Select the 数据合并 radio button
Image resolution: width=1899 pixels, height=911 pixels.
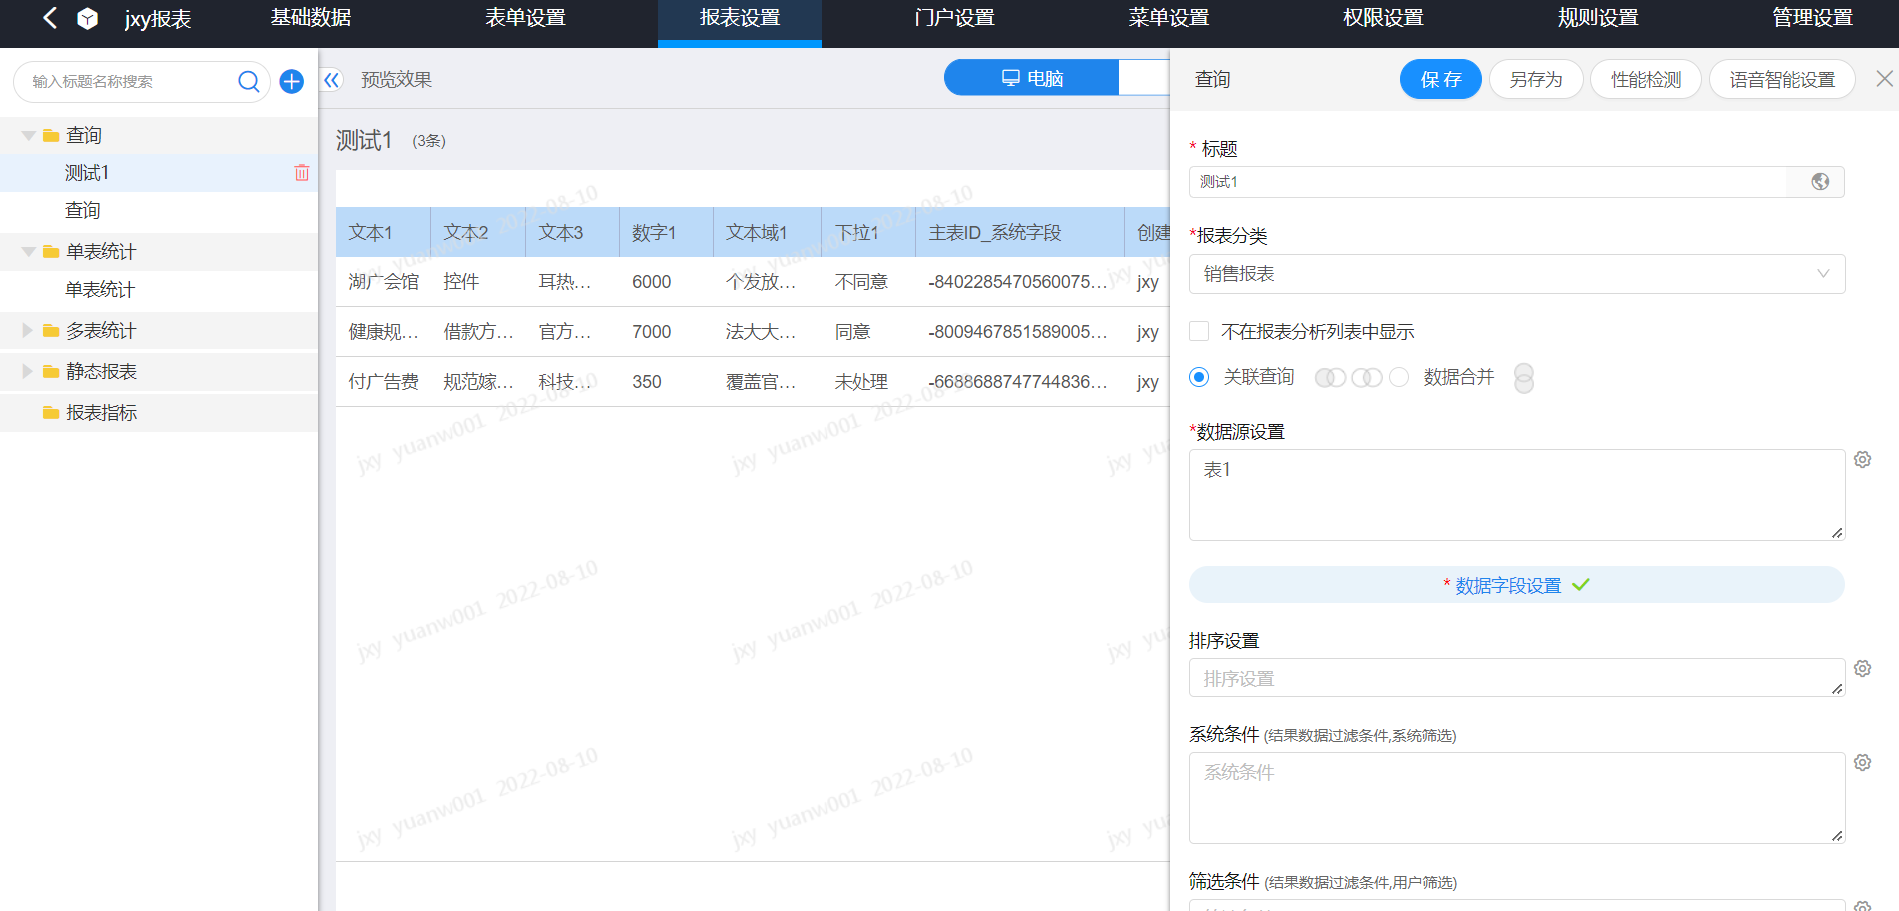tap(1399, 377)
